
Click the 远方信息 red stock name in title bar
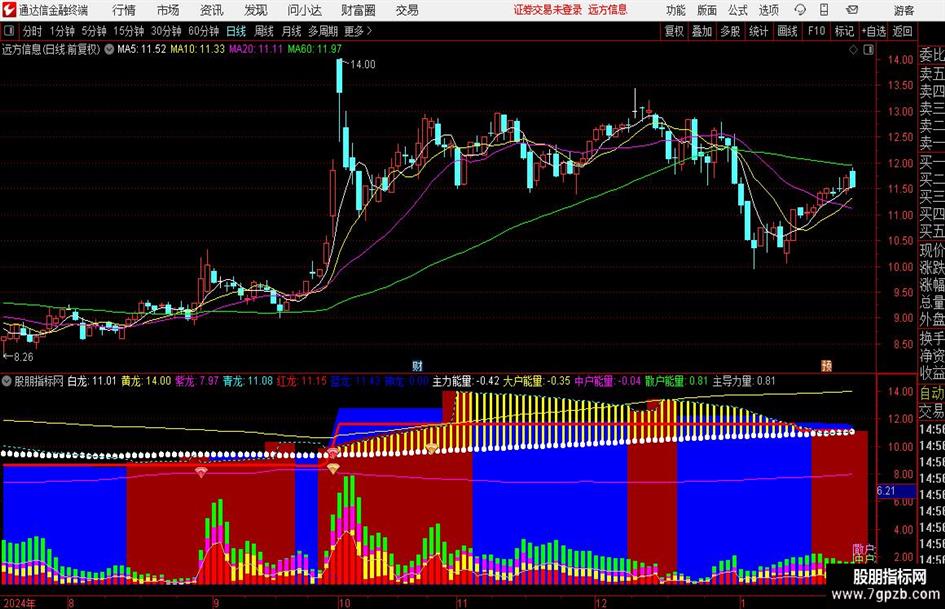(x=608, y=10)
